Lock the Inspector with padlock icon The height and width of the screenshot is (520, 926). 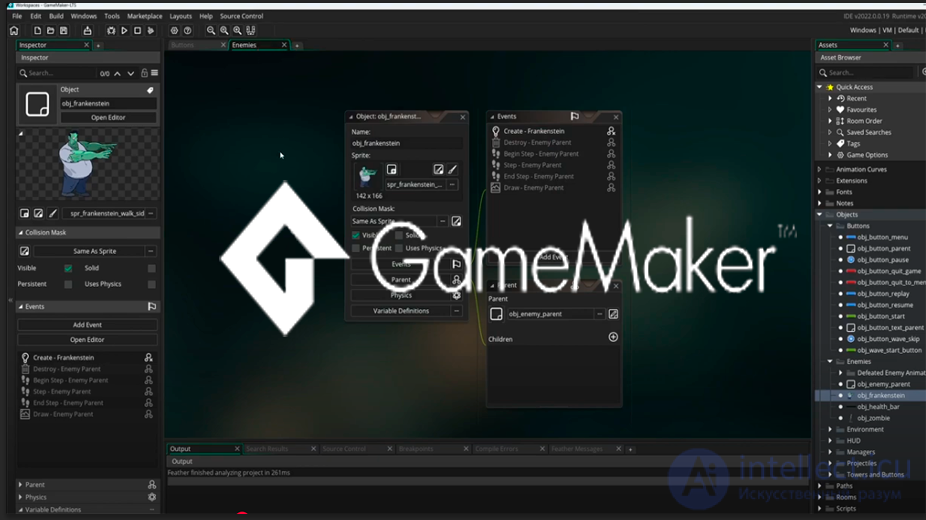[144, 73]
